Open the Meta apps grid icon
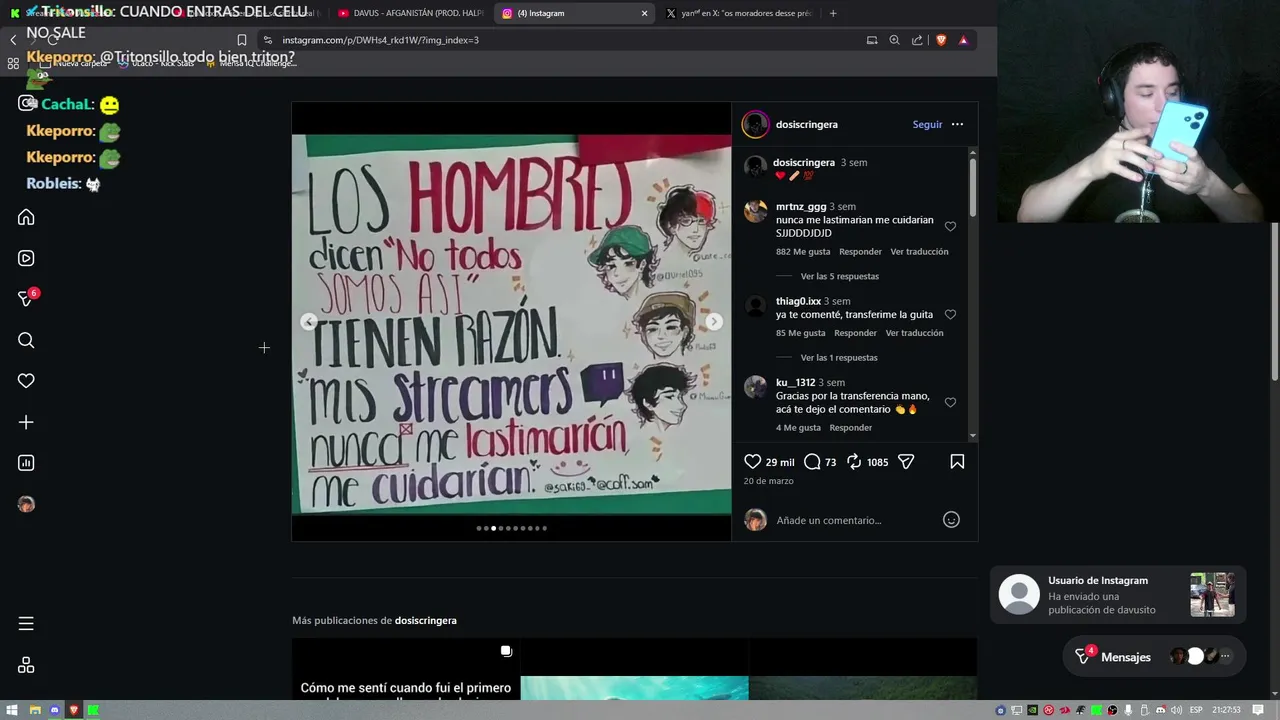The image size is (1280, 720). tap(26, 665)
